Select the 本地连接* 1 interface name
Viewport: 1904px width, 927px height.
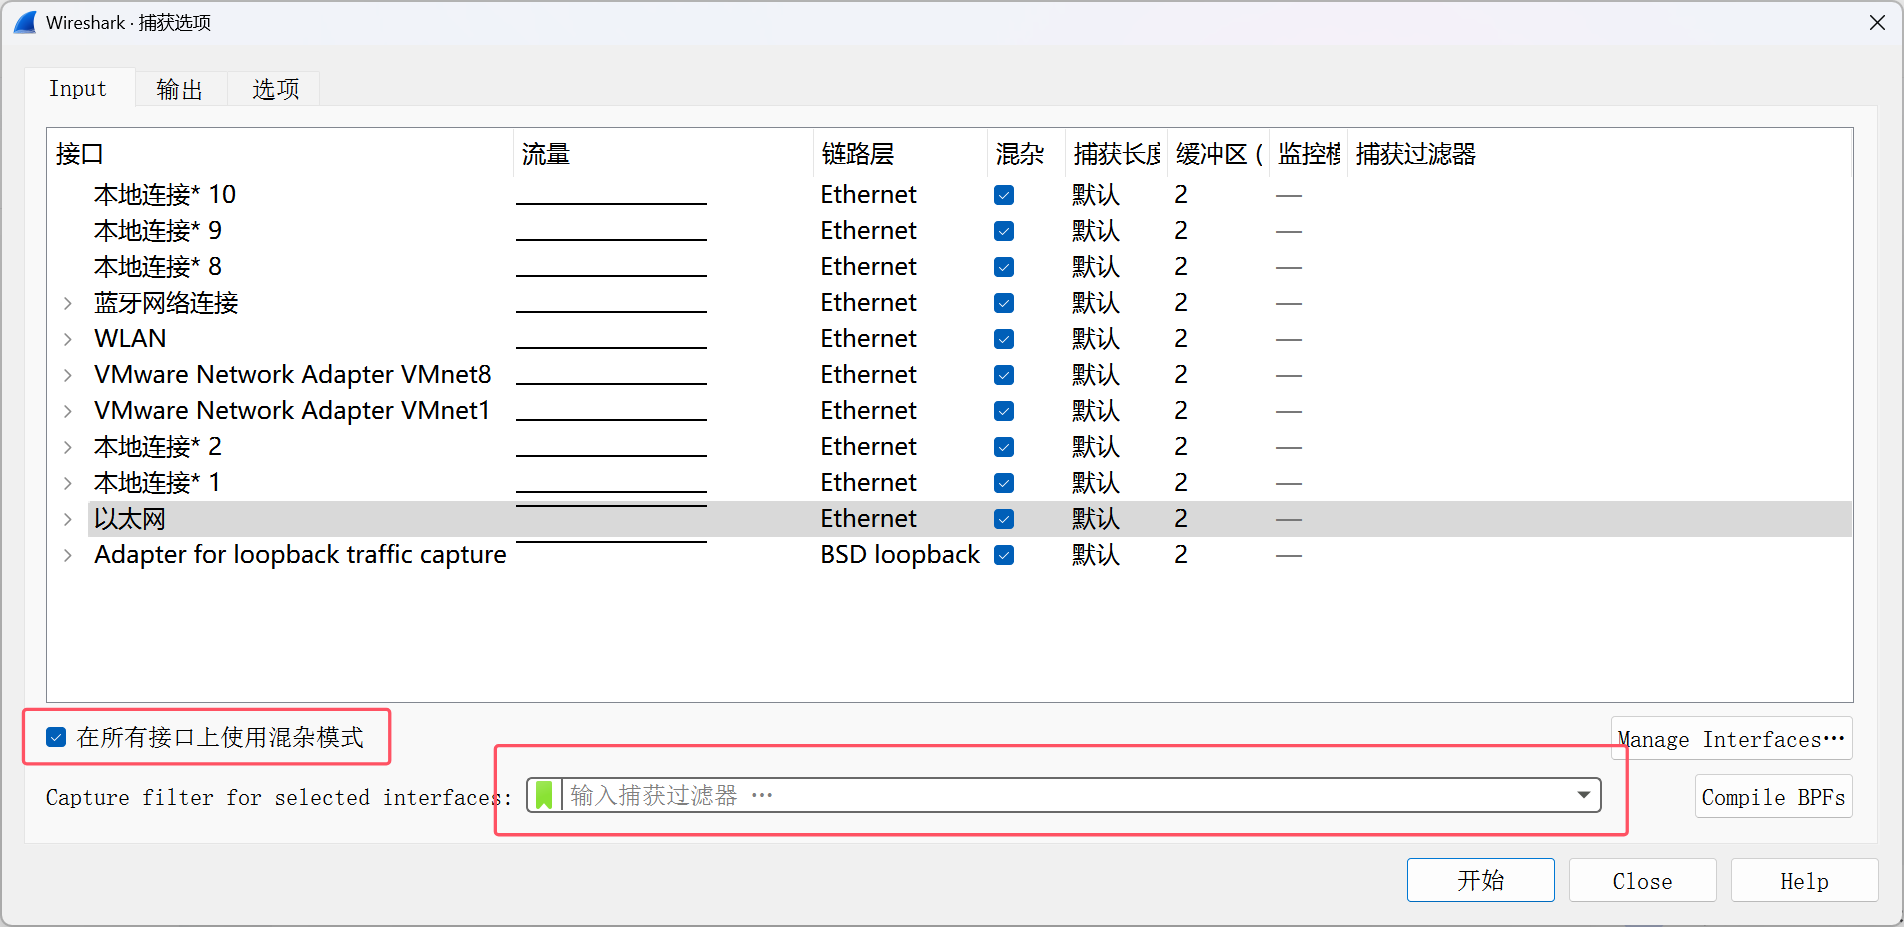click(x=157, y=483)
